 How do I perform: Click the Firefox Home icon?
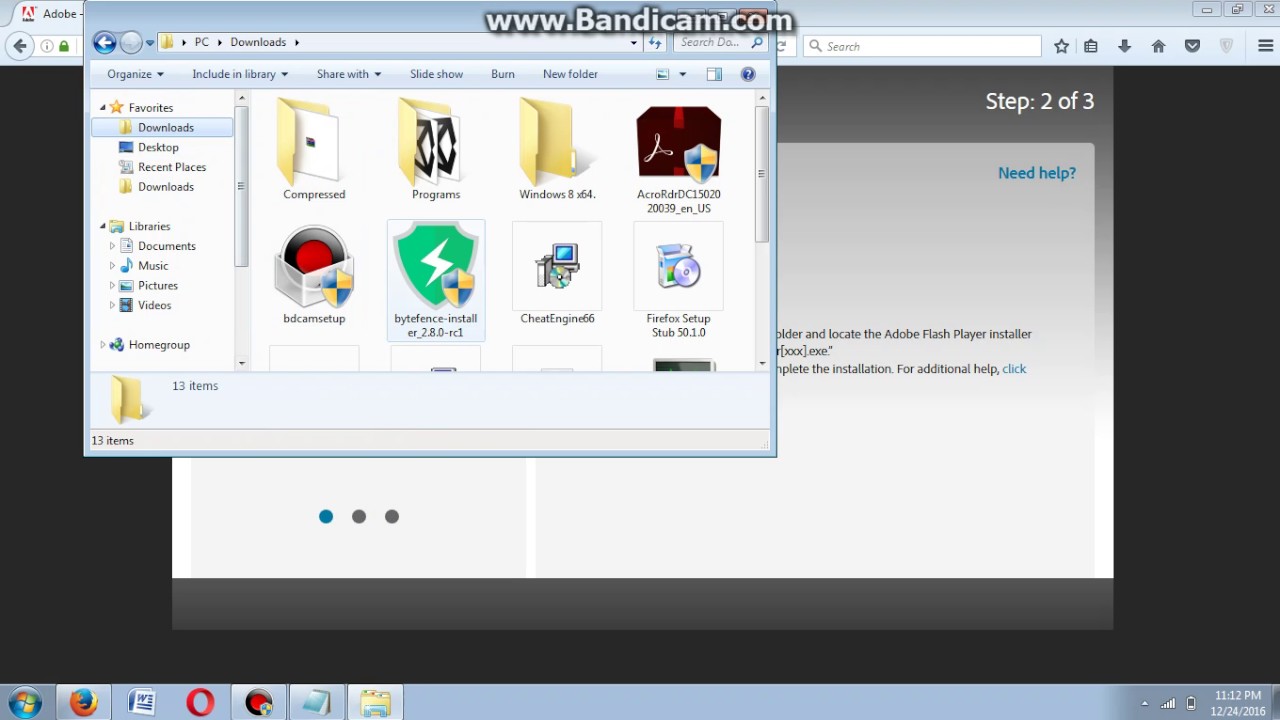[x=1158, y=46]
